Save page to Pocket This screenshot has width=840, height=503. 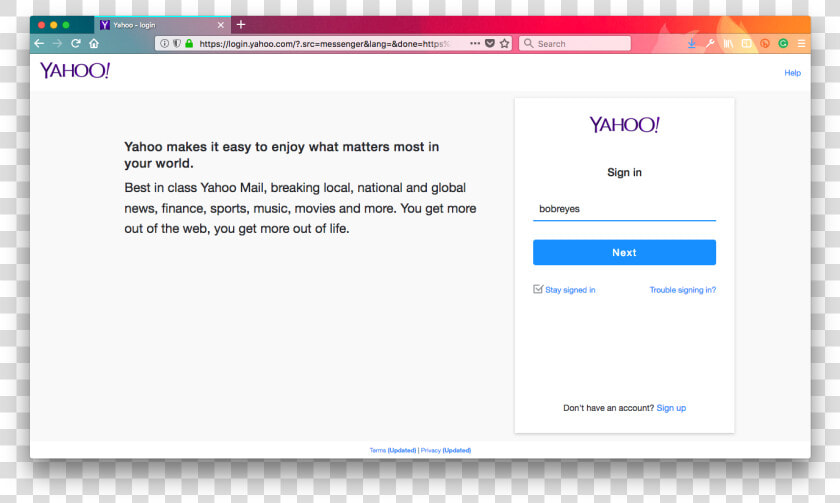[x=490, y=43]
